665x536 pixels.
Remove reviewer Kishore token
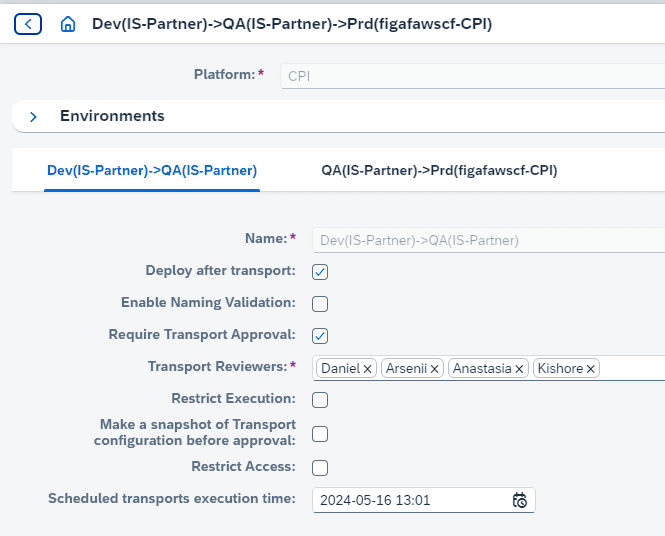[590, 369]
